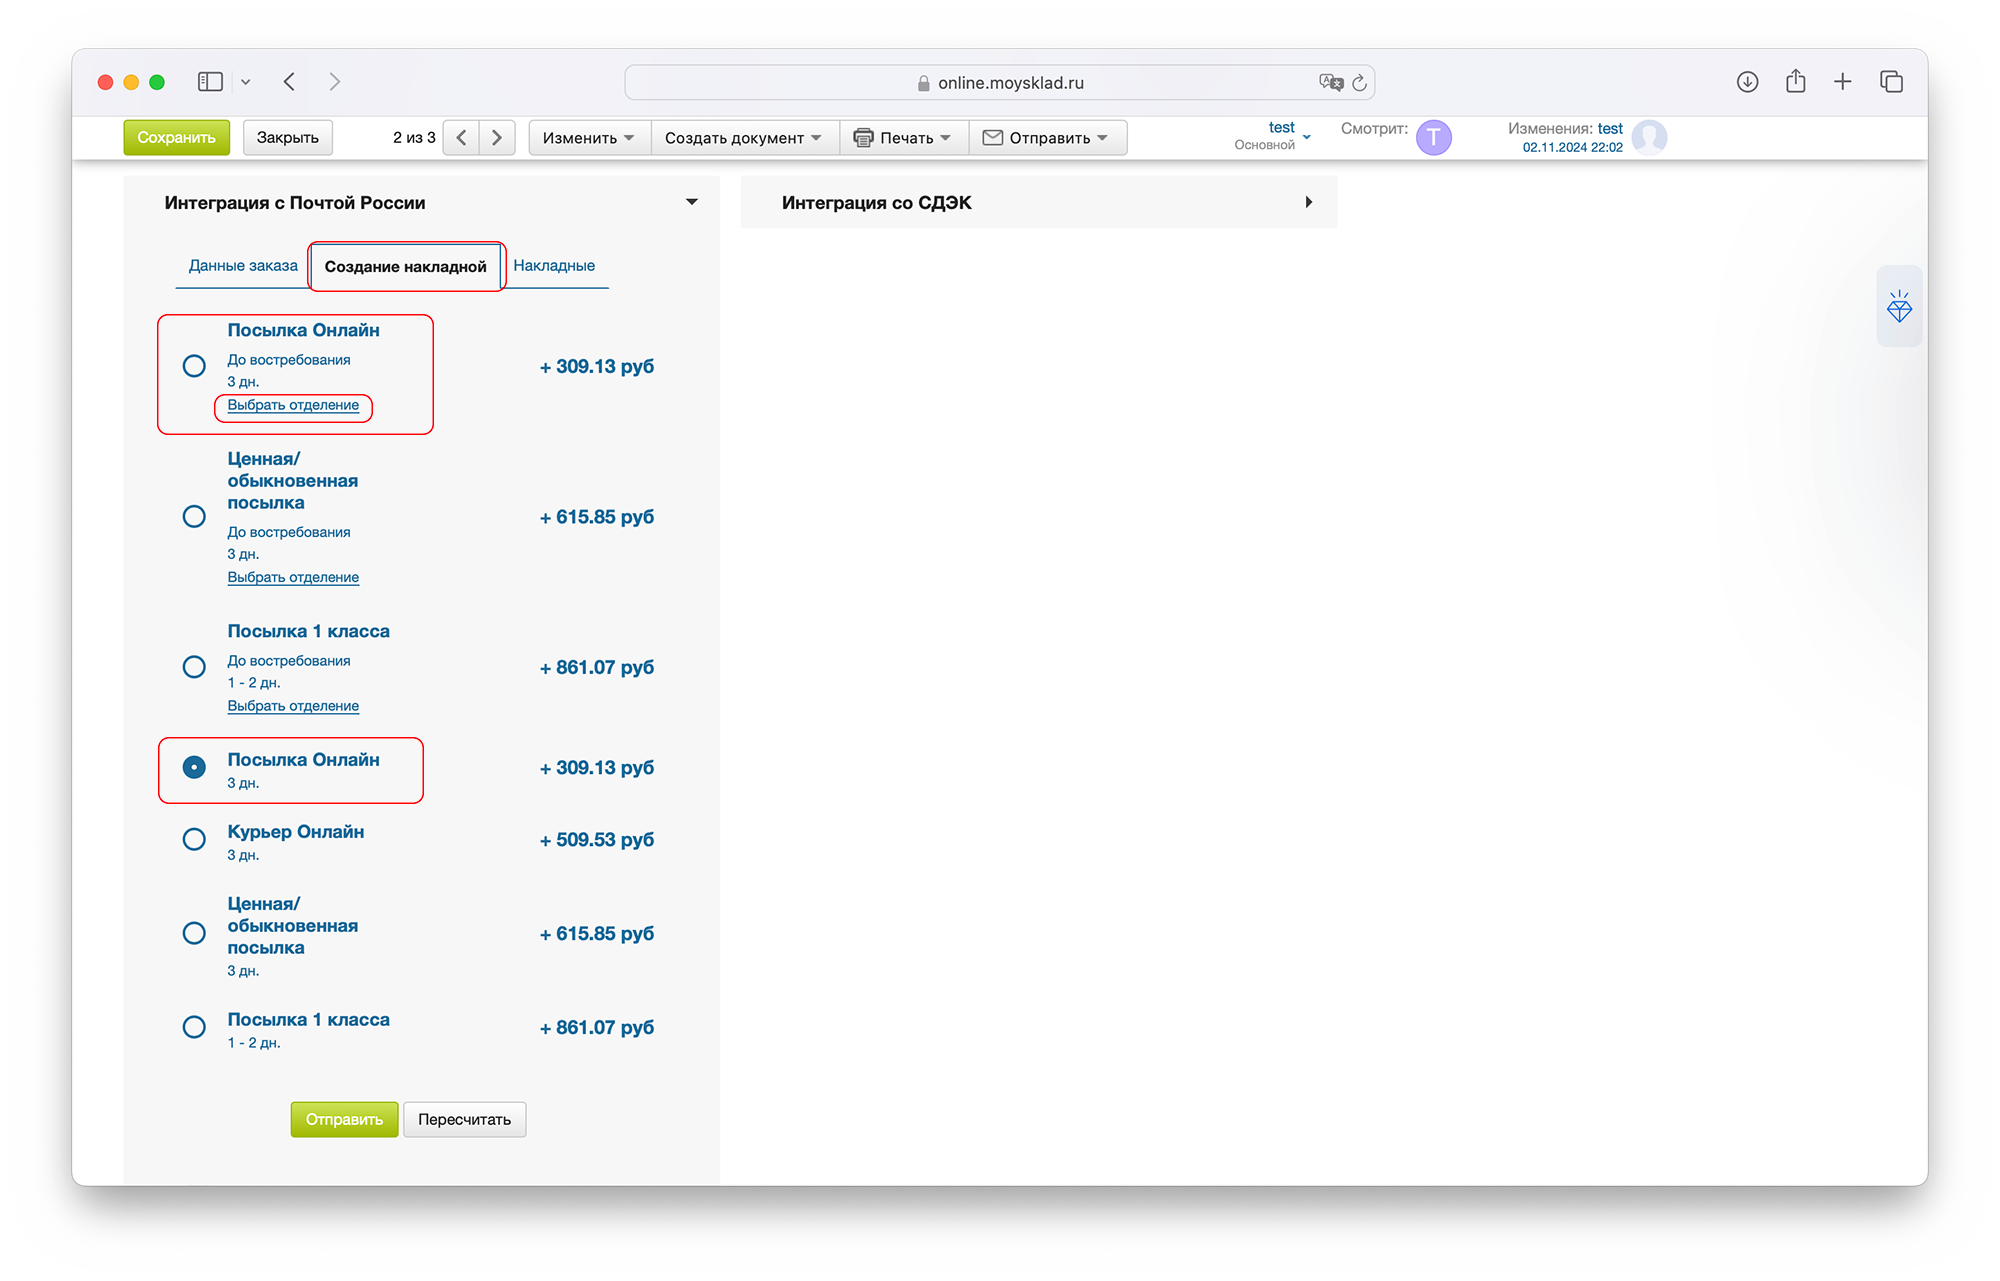This screenshot has width=2000, height=1281.
Task: Click the browser share icon
Action: [1795, 82]
